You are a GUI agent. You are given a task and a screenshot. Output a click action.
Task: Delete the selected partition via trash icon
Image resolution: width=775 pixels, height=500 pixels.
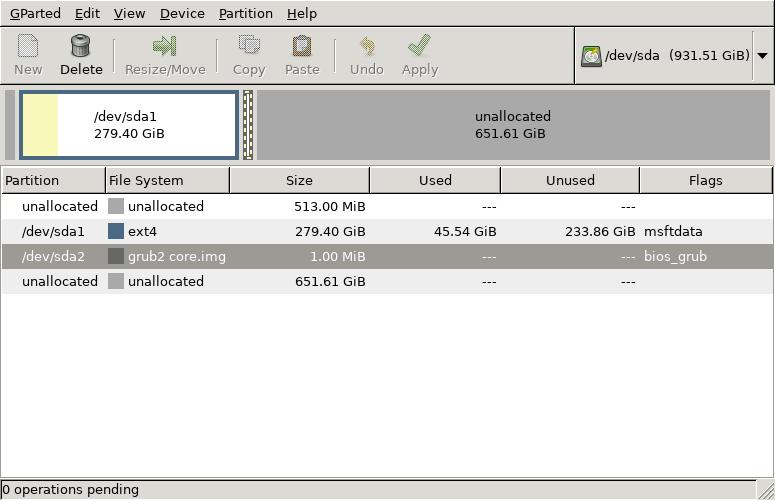tap(81, 46)
